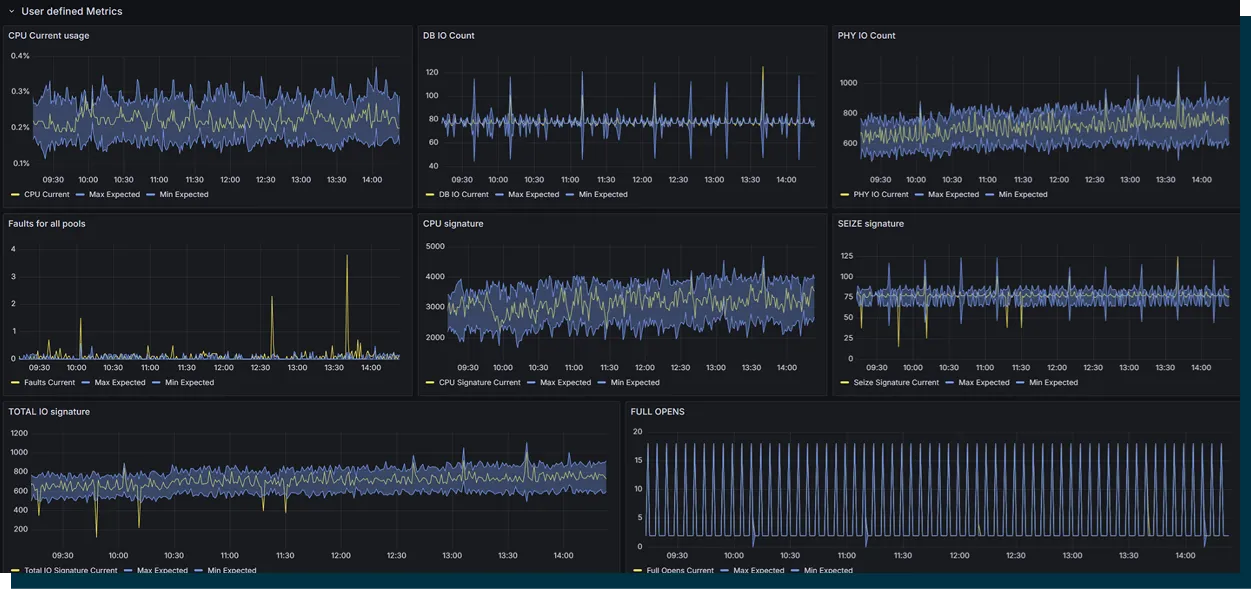Open the PHY IO Count panel title menu
Image resolution: width=1251 pixels, height=589 pixels.
coord(866,36)
